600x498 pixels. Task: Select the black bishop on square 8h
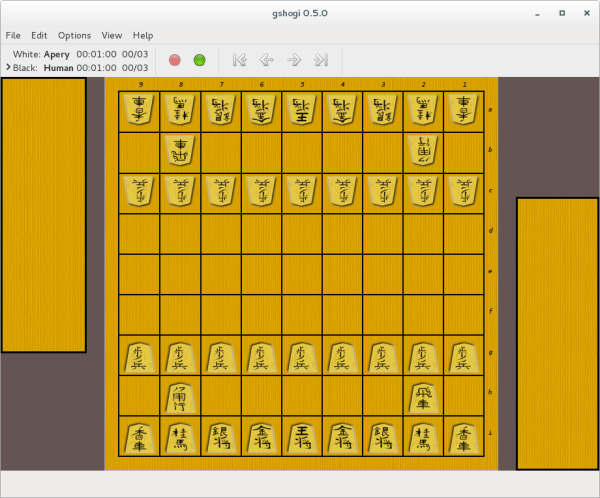click(x=180, y=396)
